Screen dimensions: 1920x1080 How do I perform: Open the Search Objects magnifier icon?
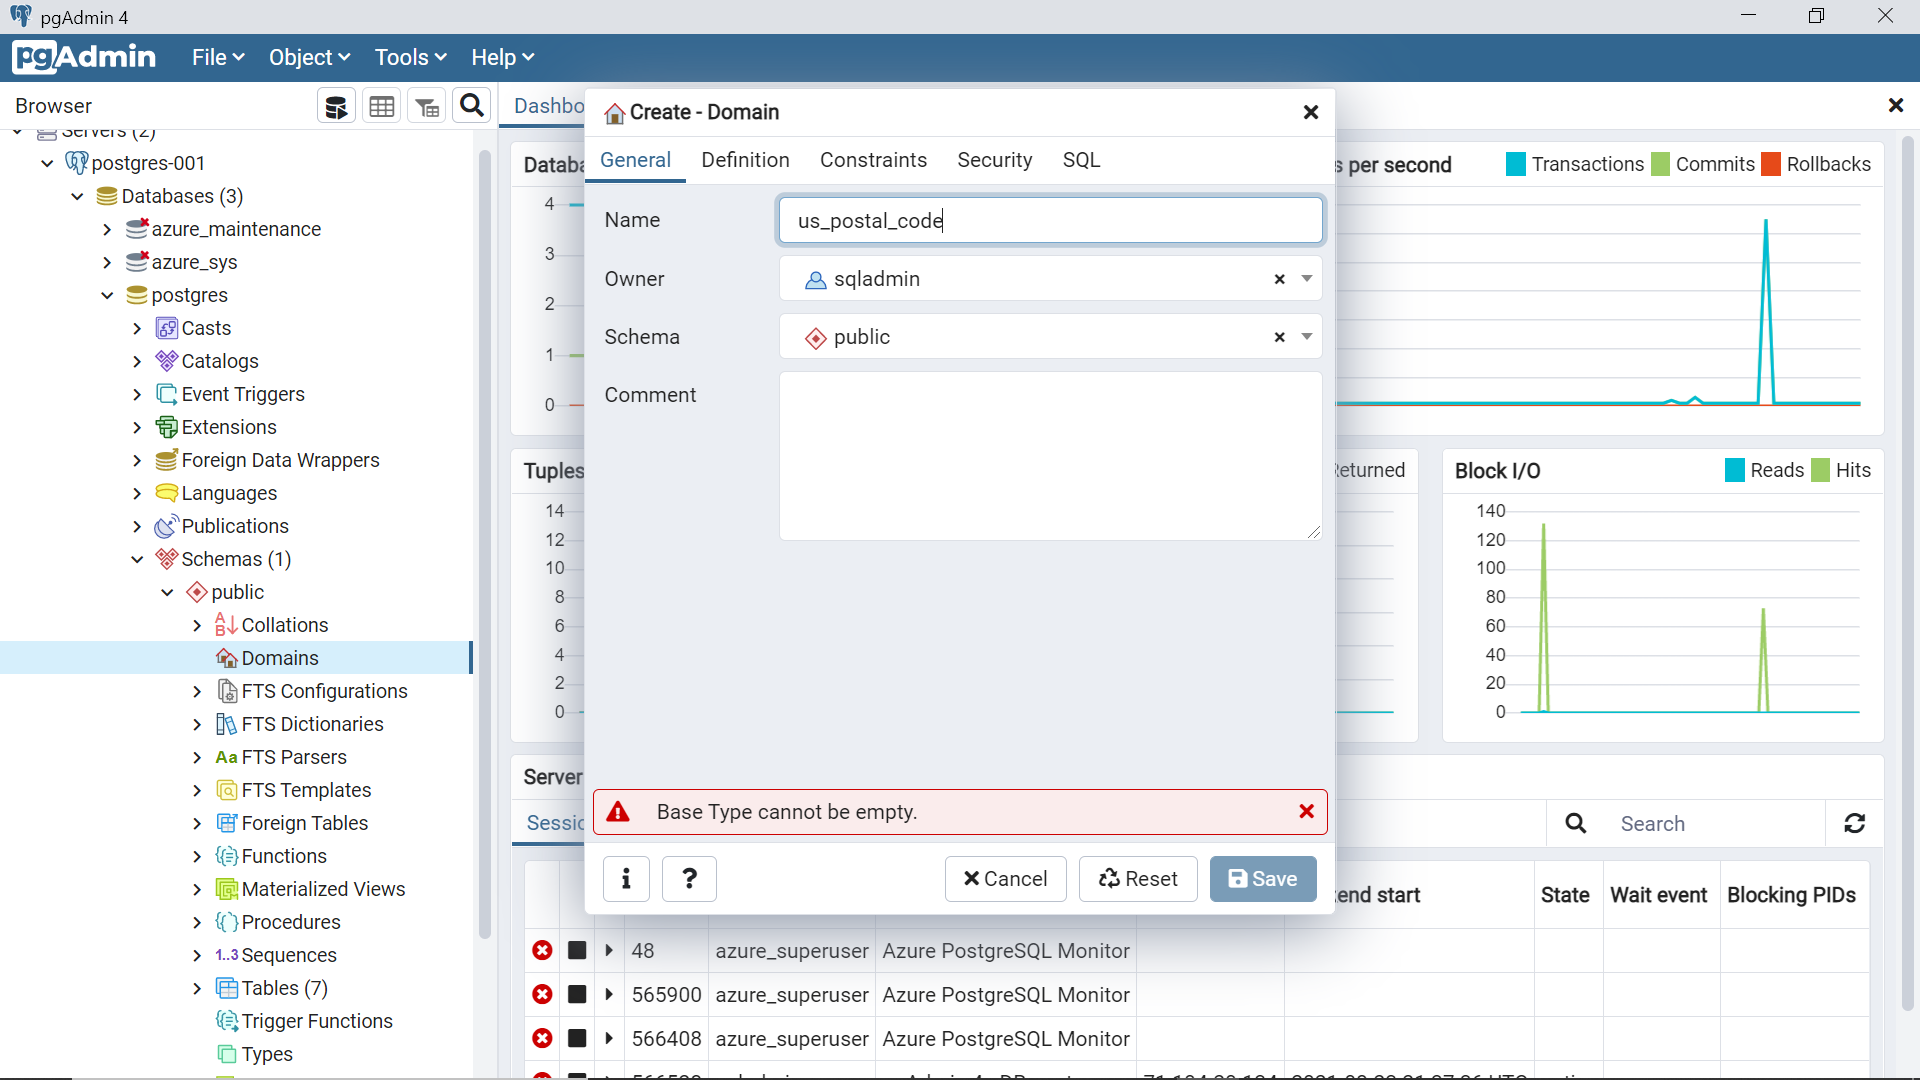pos(472,106)
